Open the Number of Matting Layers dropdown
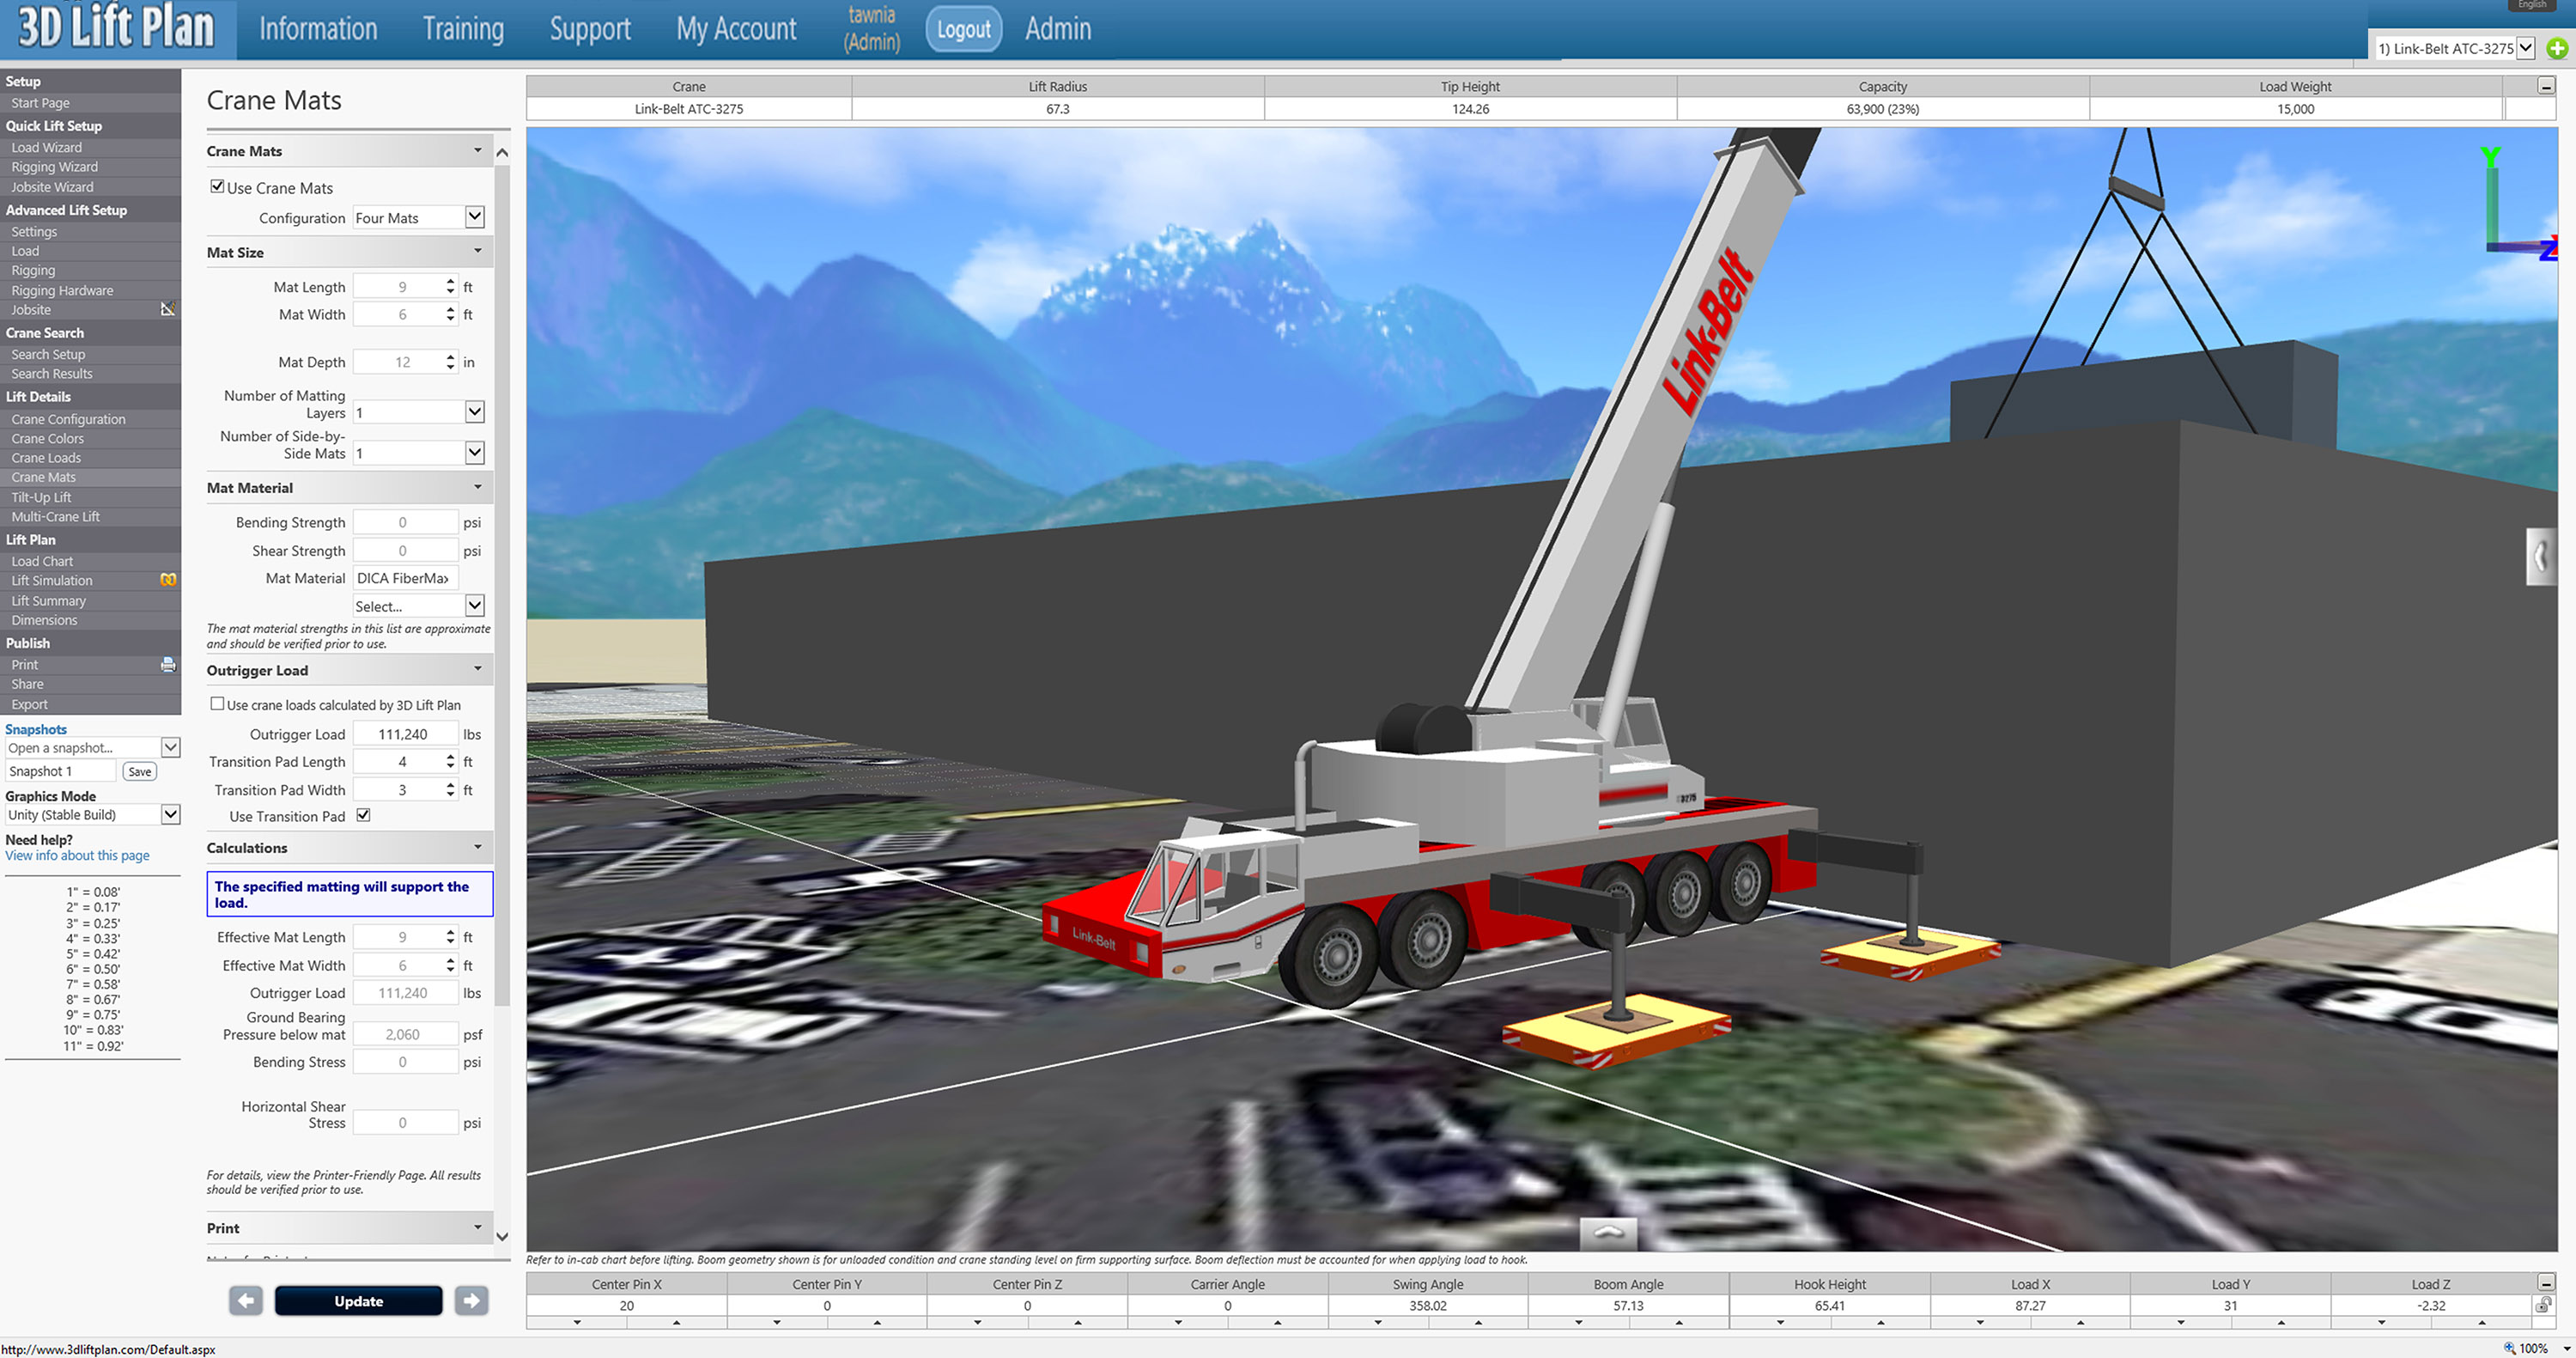 [x=475, y=412]
